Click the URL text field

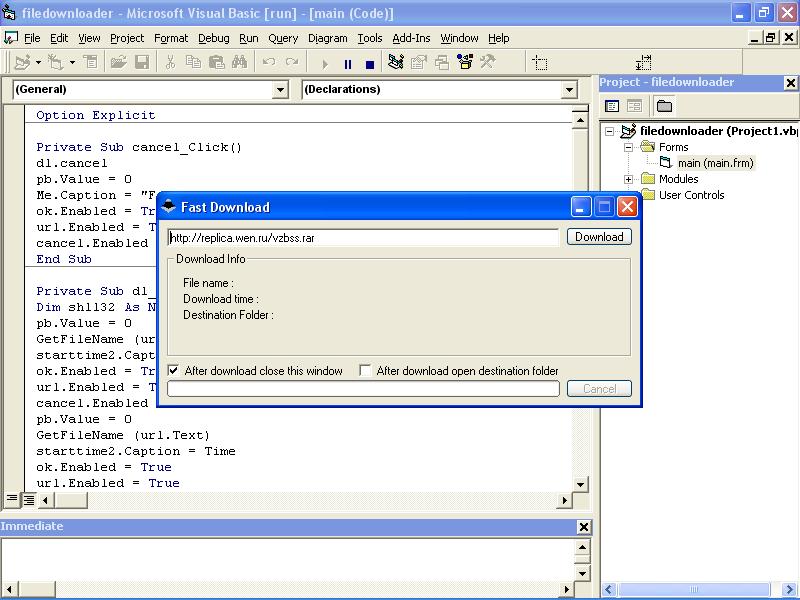coord(363,238)
